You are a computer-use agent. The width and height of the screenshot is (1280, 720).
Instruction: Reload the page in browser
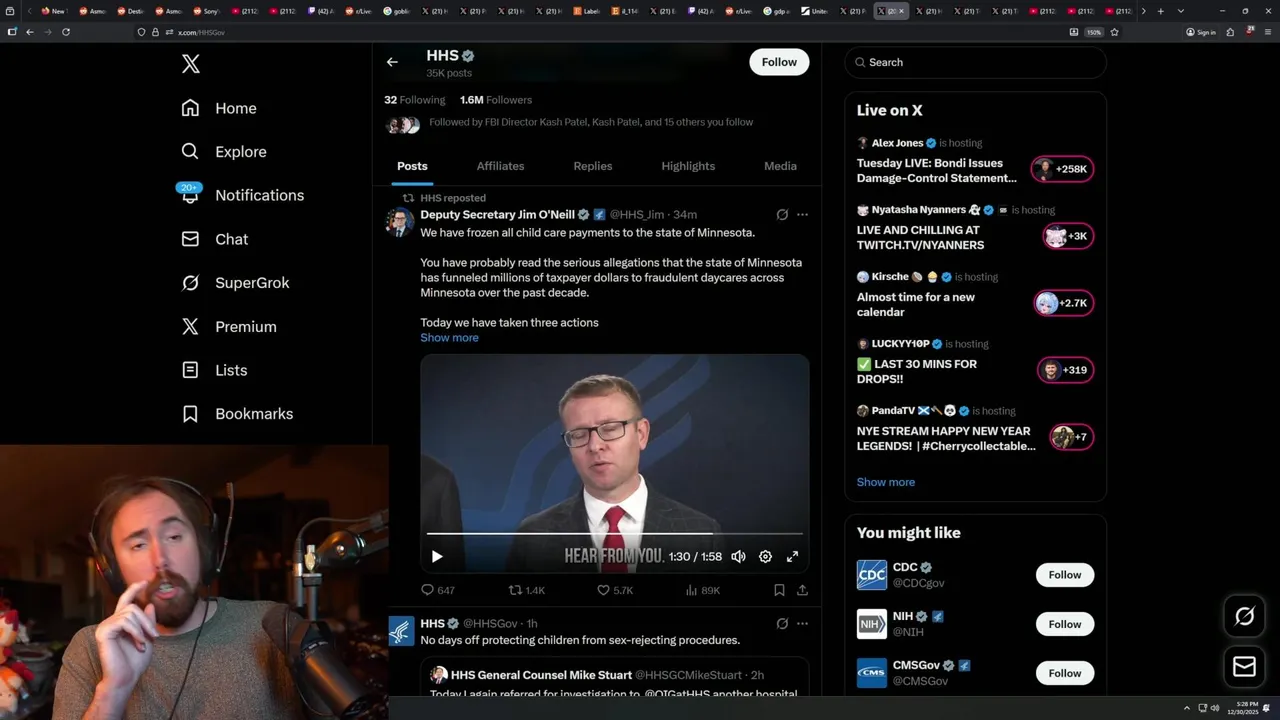tap(66, 32)
